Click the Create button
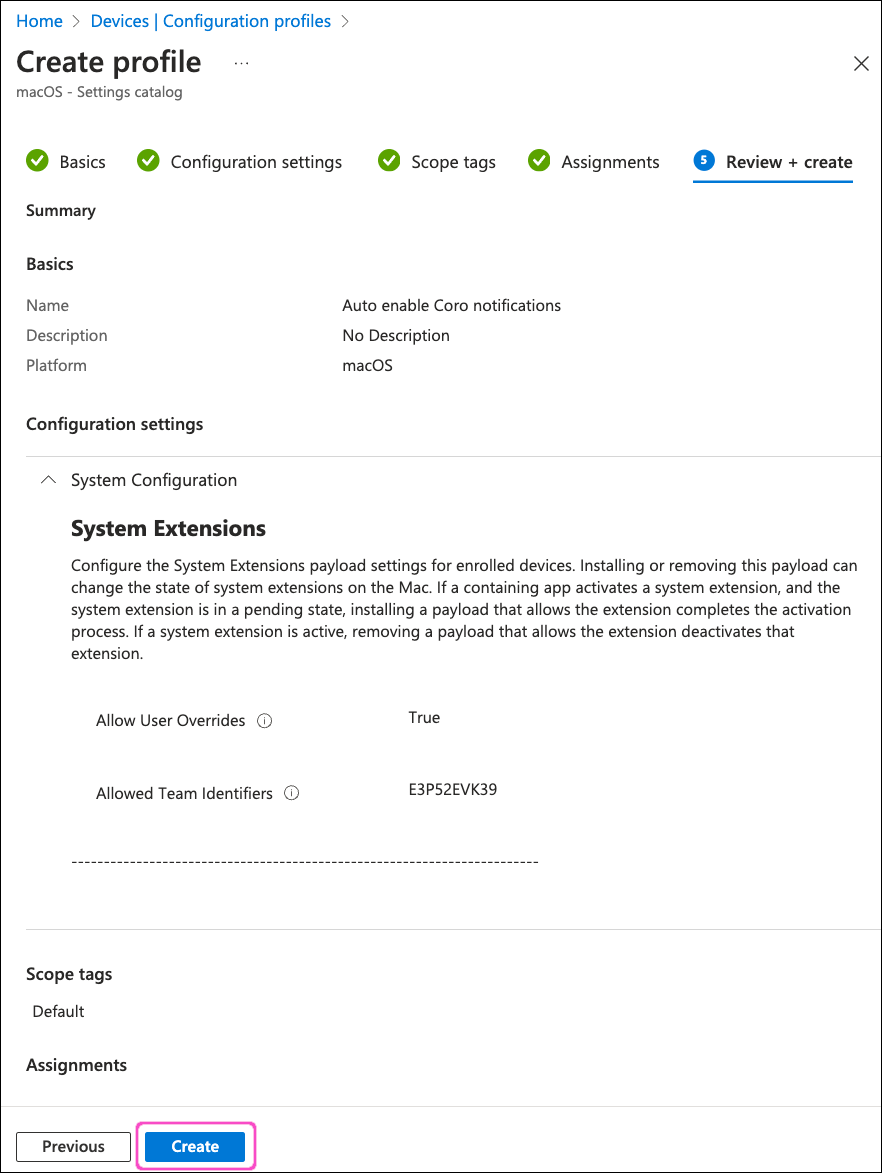This screenshot has height=1173, width=882. click(195, 1146)
